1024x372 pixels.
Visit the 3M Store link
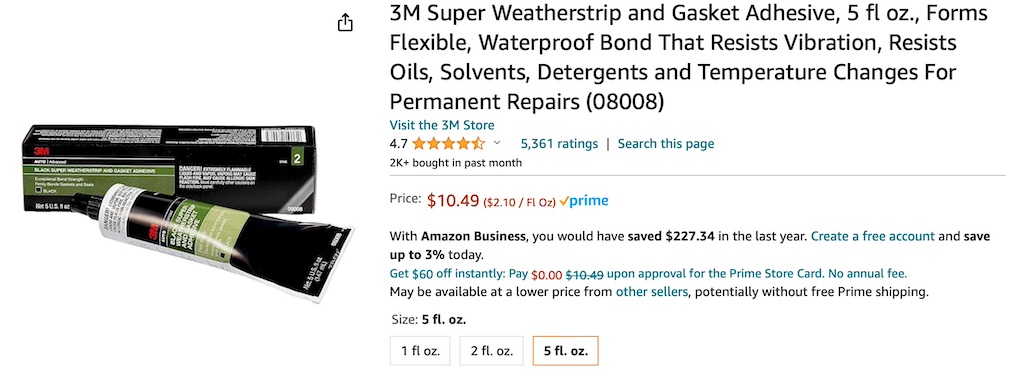coord(442,125)
